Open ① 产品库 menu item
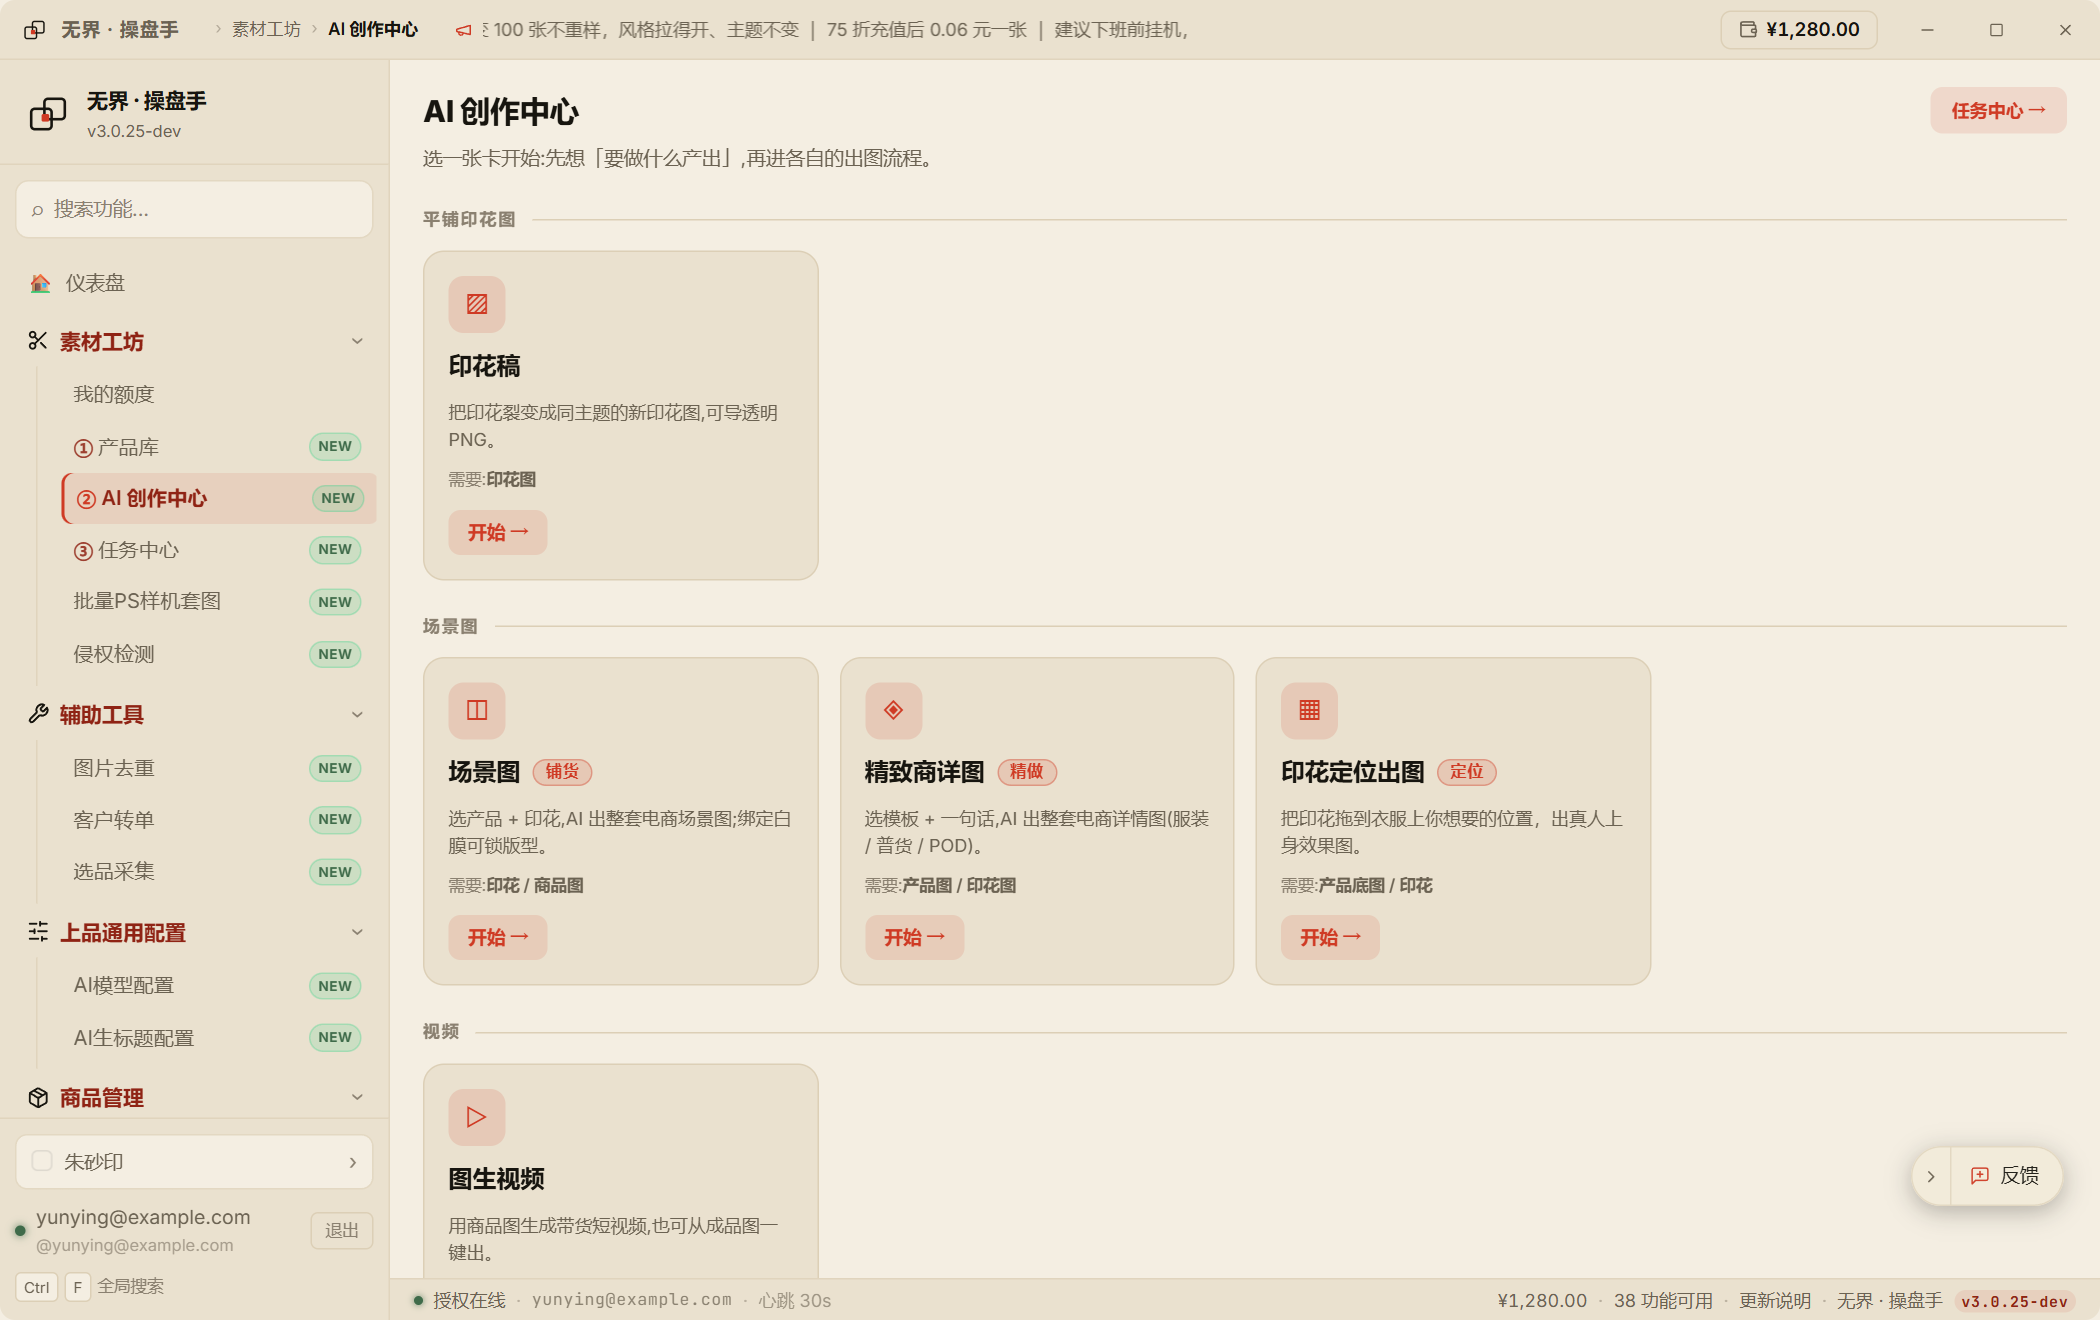This screenshot has width=2100, height=1320. tap(217, 447)
